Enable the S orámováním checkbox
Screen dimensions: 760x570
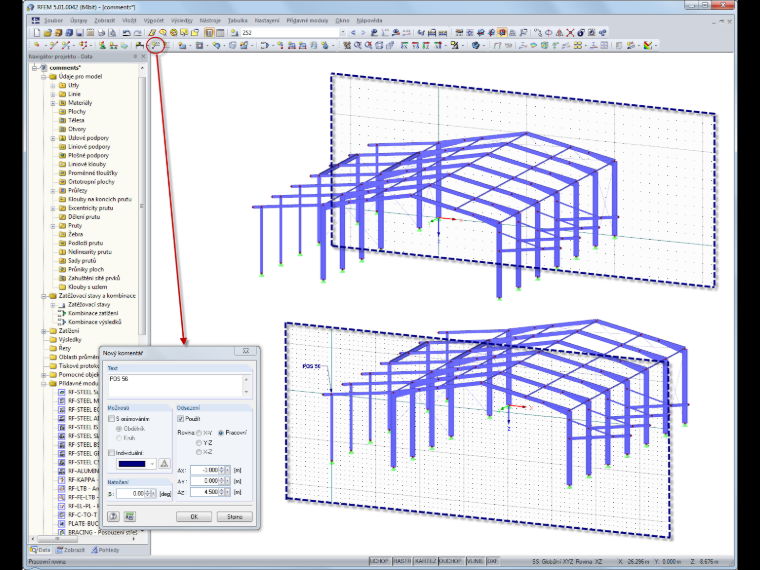111,419
